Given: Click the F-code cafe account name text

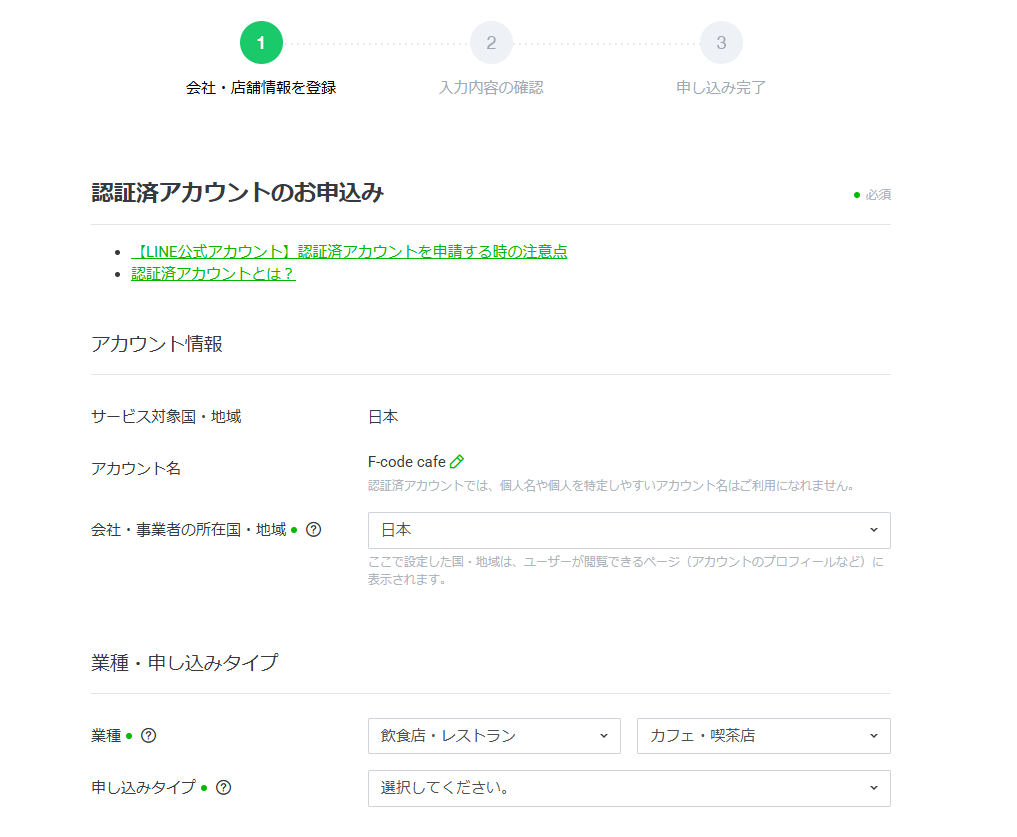Looking at the screenshot, I should pos(406,462).
